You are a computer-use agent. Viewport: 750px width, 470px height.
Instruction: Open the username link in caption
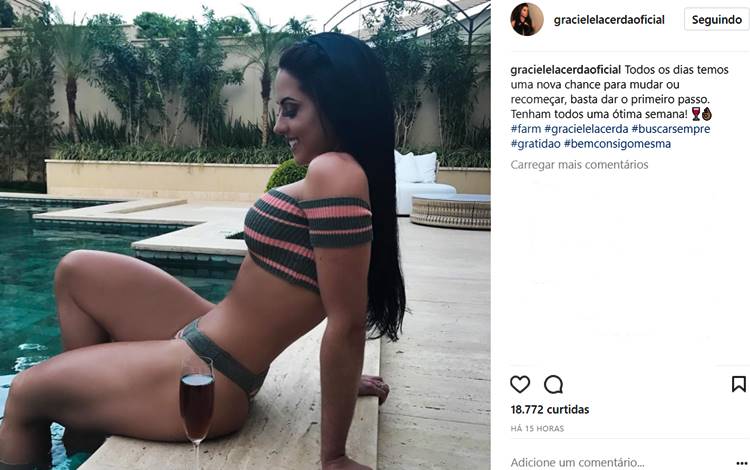point(565,69)
